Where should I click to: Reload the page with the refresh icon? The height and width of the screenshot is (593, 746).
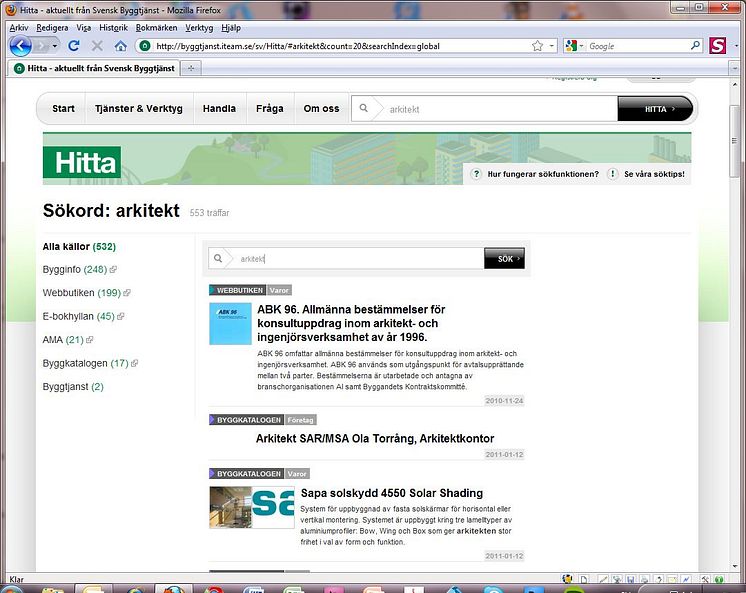(74, 46)
